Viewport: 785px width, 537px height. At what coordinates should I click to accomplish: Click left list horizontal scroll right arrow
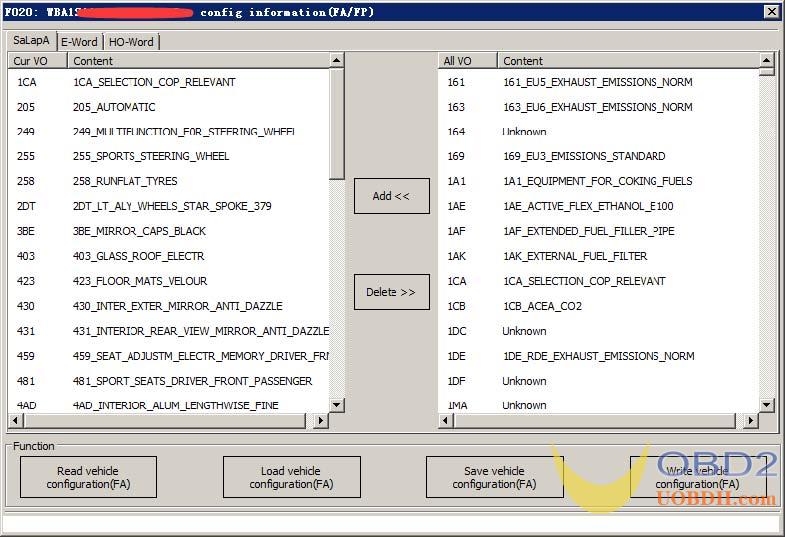pos(321,421)
